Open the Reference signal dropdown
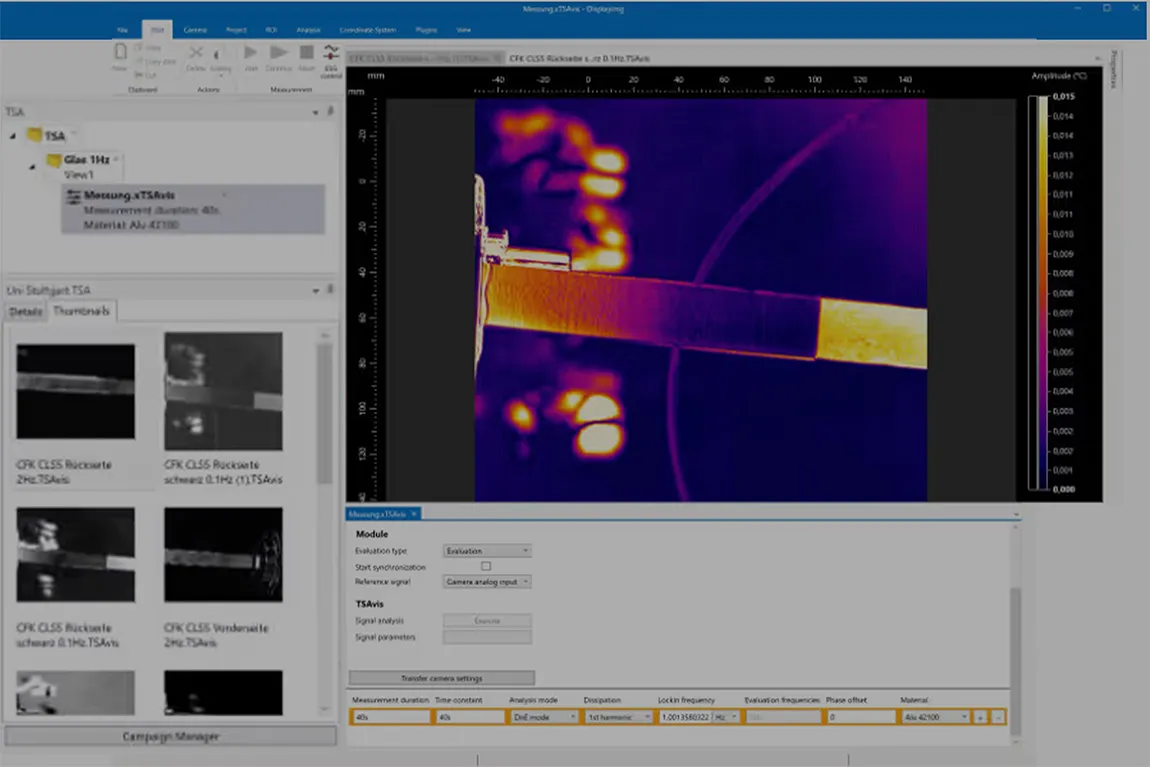The height and width of the screenshot is (767, 1150). coord(486,581)
